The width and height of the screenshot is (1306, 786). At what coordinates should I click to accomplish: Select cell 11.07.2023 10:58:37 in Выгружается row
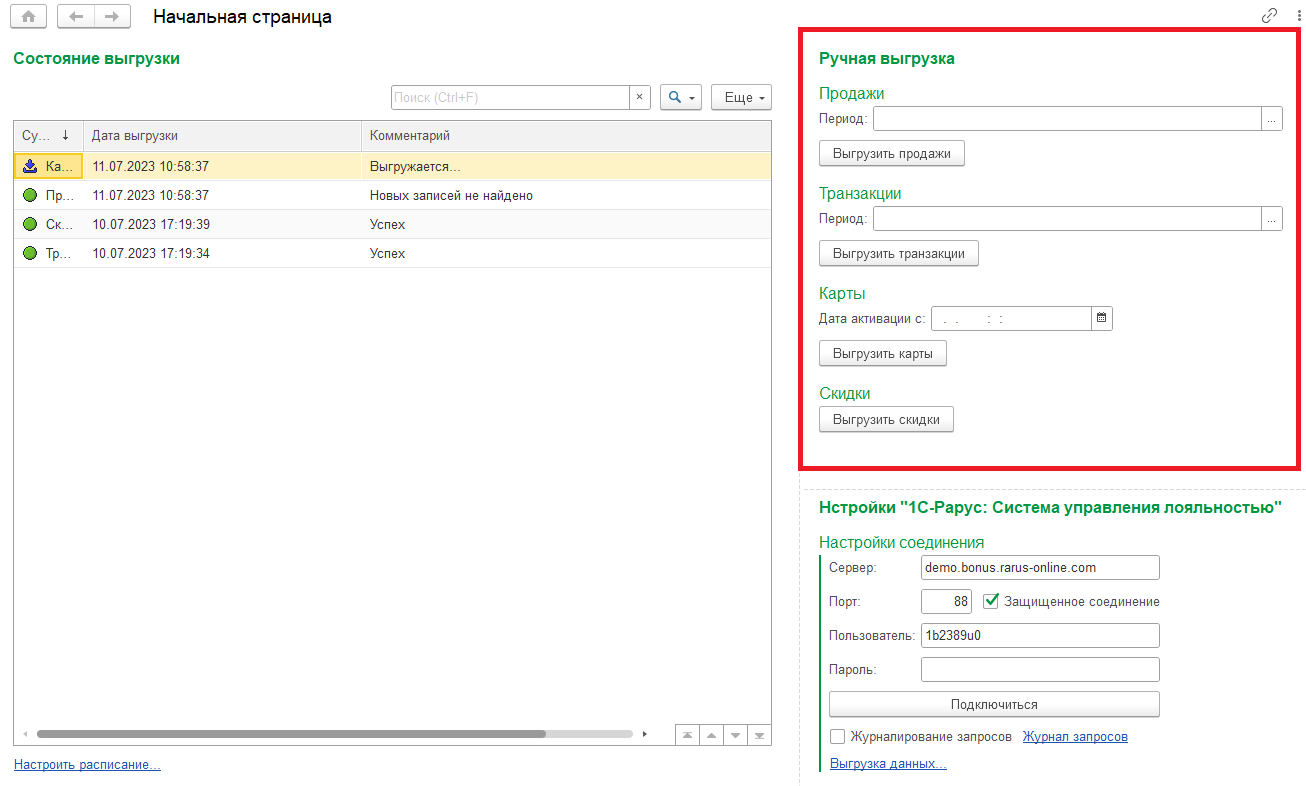click(x=222, y=166)
